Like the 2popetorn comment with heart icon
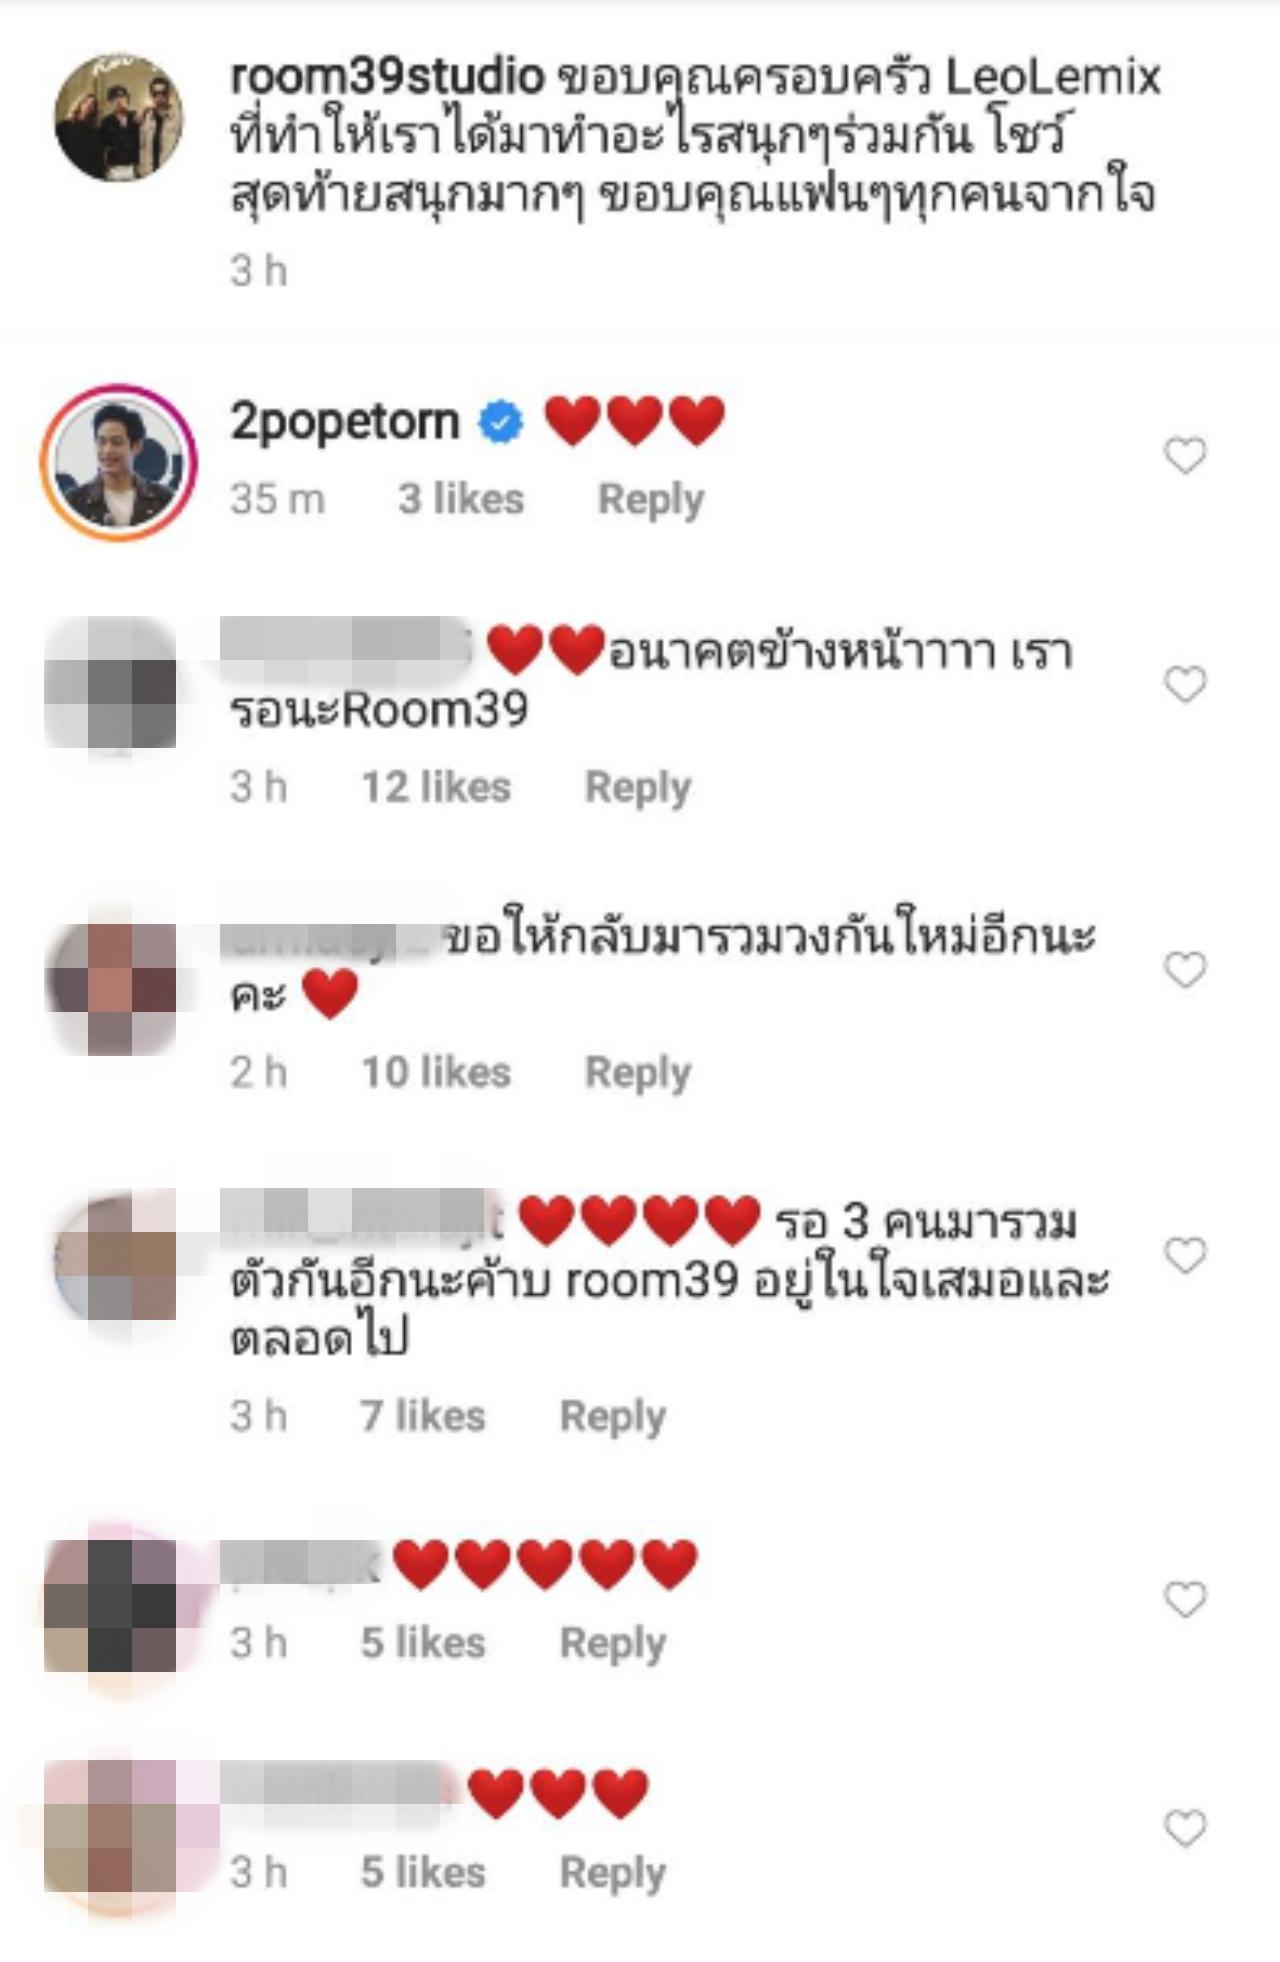The width and height of the screenshot is (1280, 1962). pyautogui.click(x=1185, y=456)
